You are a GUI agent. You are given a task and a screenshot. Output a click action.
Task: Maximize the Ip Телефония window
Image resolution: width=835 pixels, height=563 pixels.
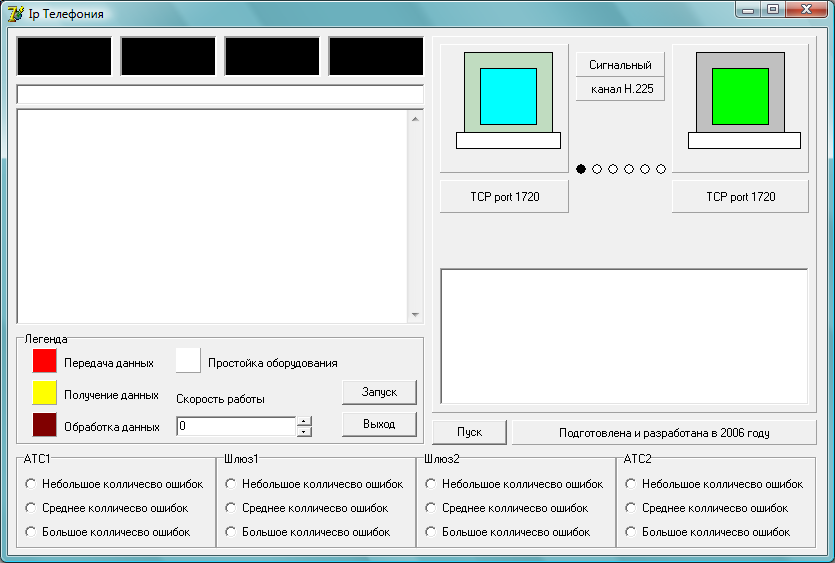point(773,10)
